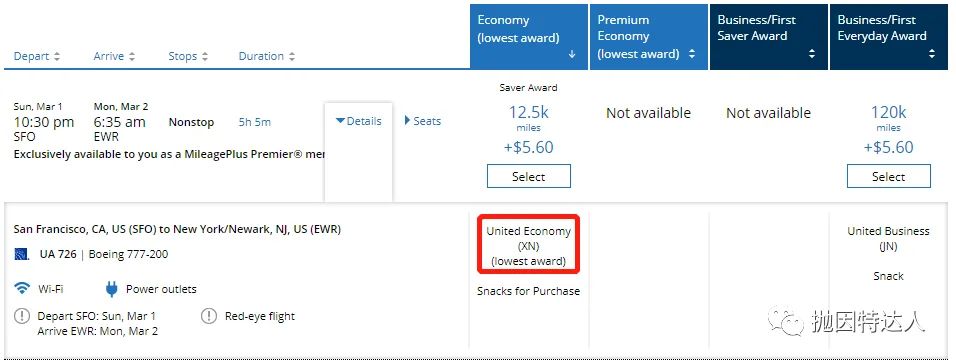Viewport: 956px width, 363px height.
Task: Click the alert icon beside Depart SFO
Action: (x=22, y=316)
